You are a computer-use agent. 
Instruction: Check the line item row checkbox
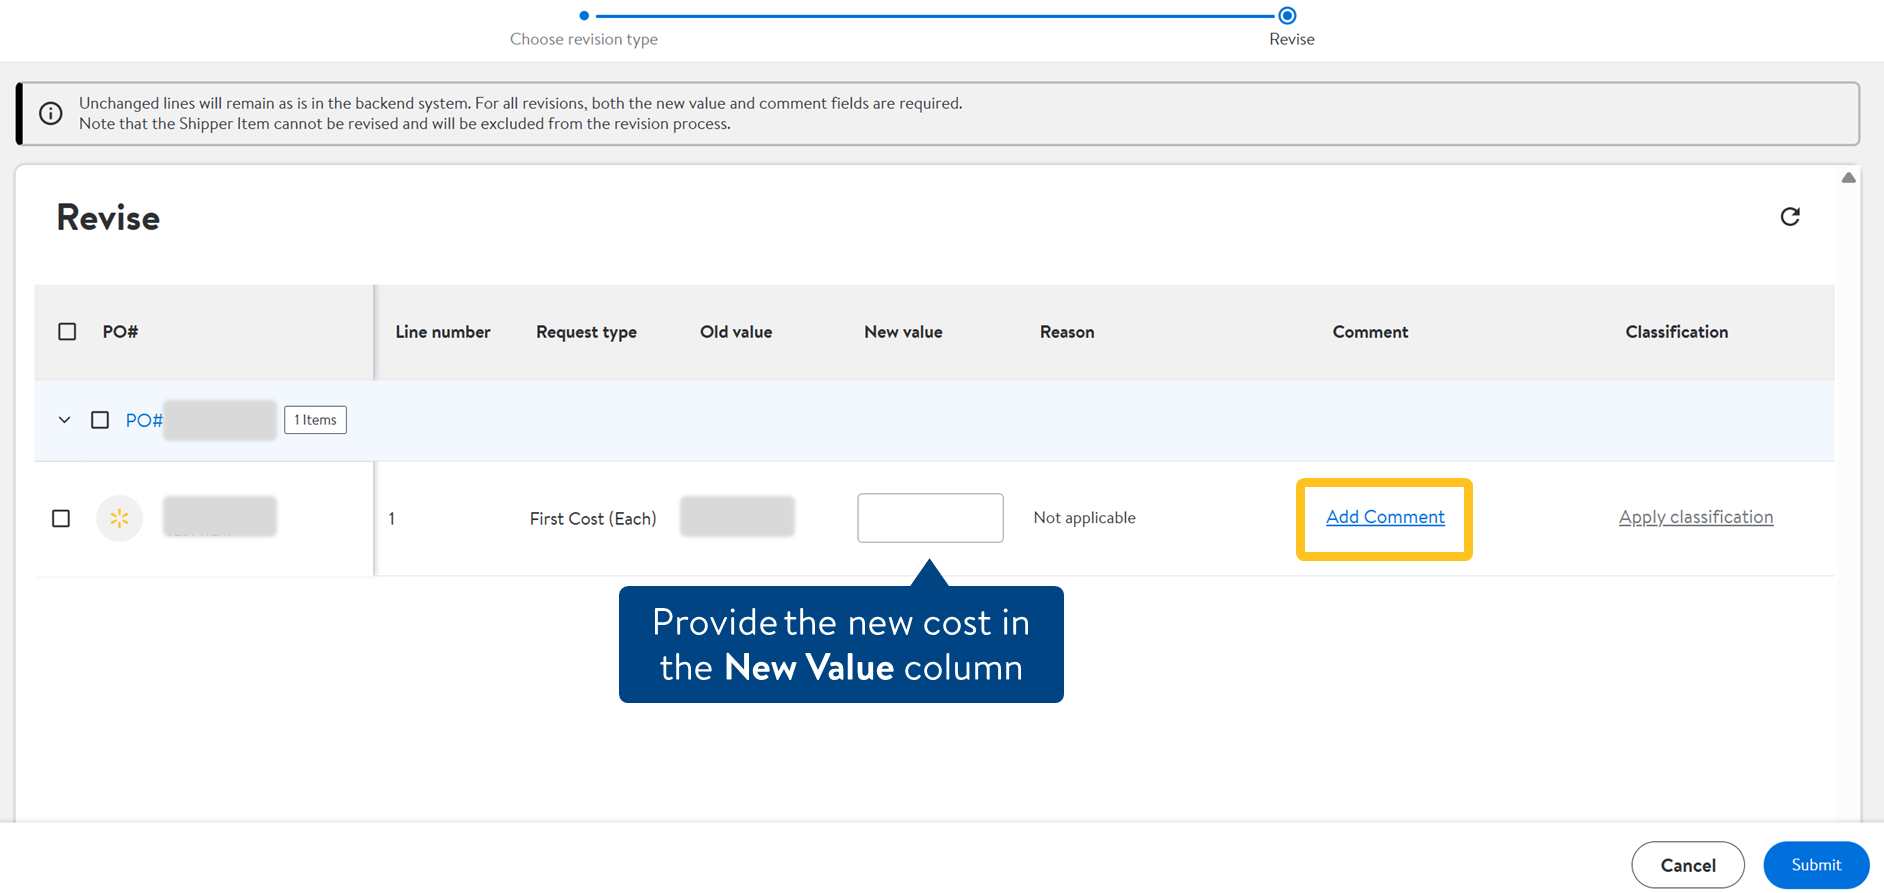click(61, 518)
